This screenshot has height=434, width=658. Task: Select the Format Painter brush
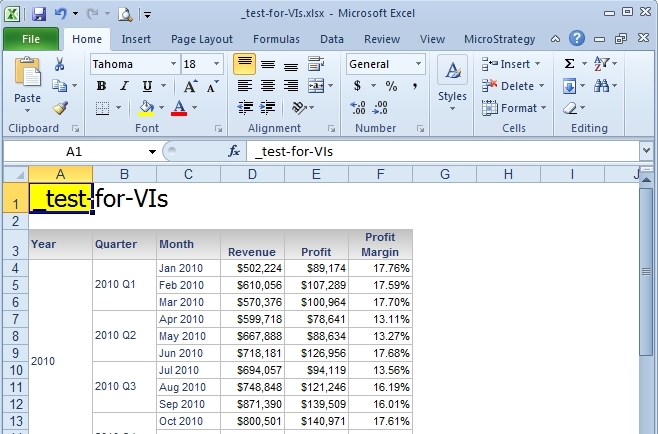pyautogui.click(x=59, y=107)
